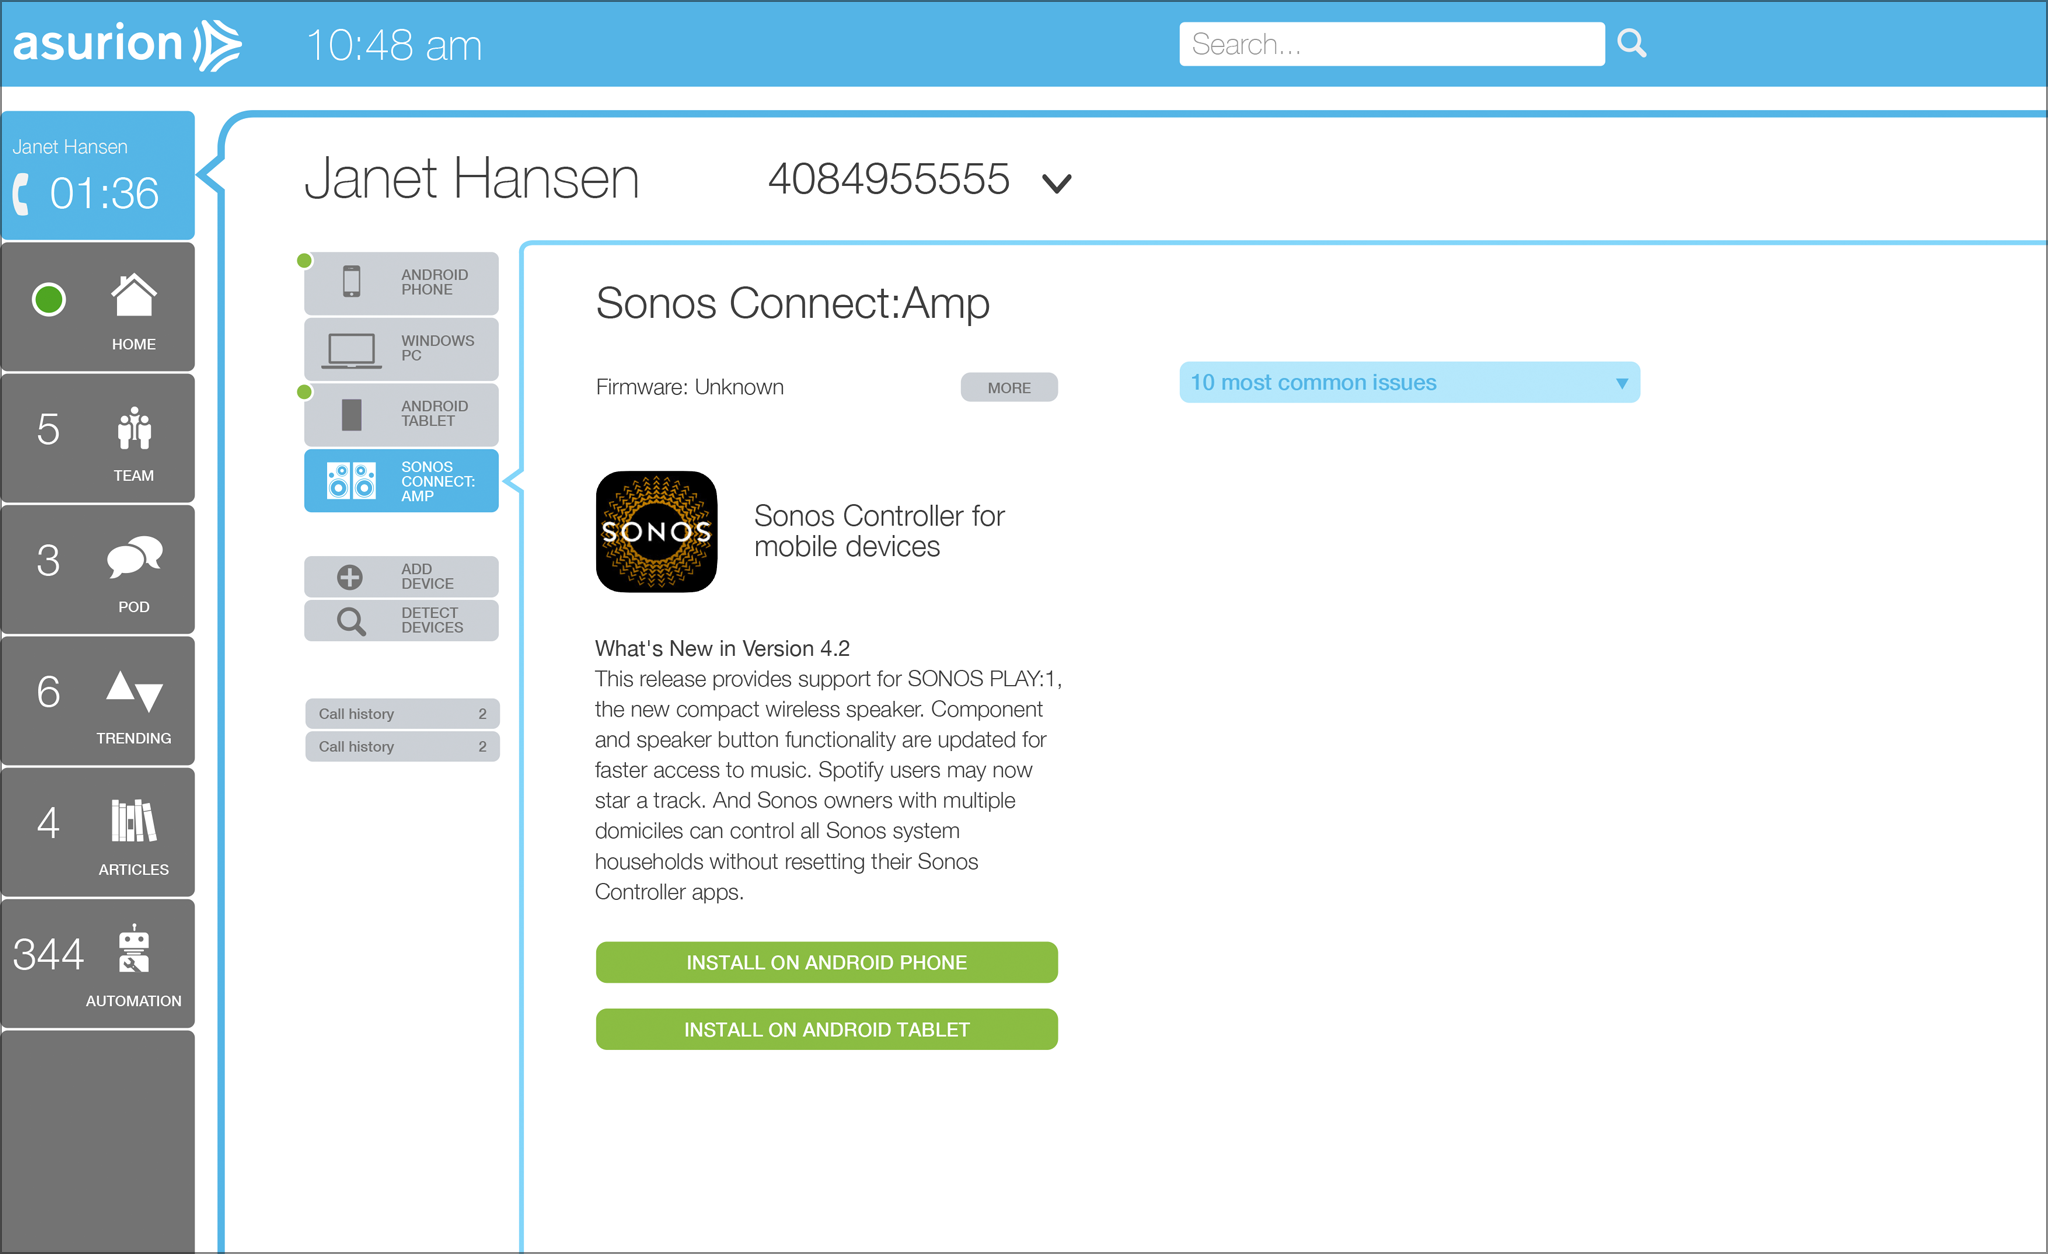Click Install on Android Tablet button

(827, 1029)
